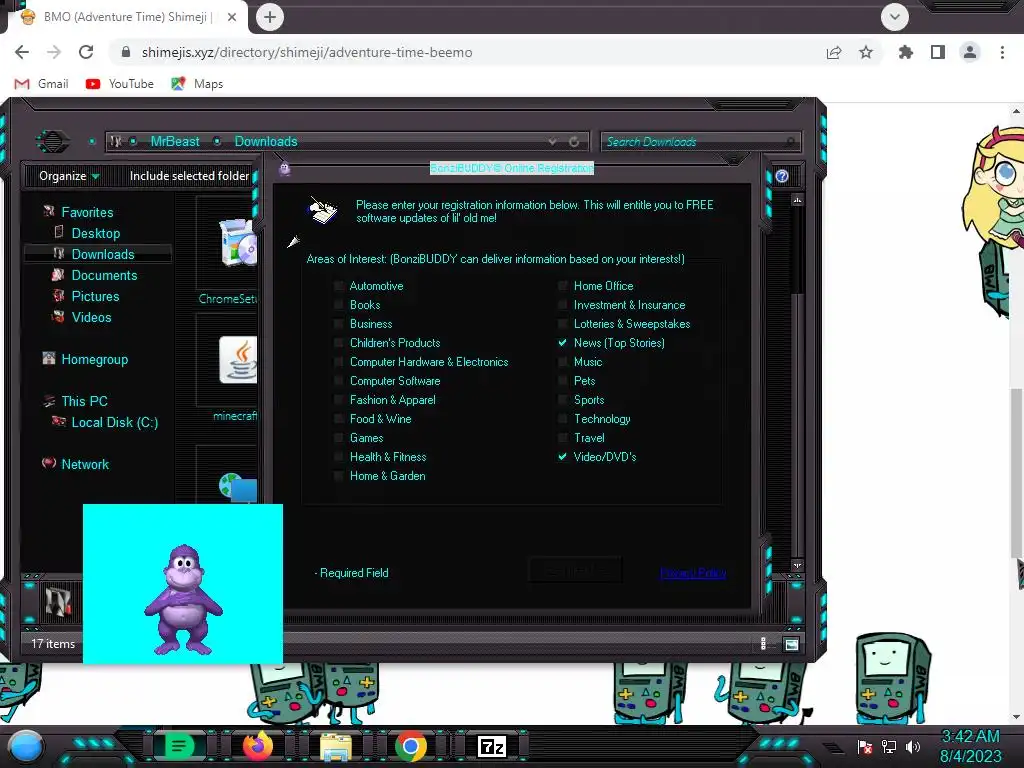Check the Automotive interest box

click(x=338, y=286)
